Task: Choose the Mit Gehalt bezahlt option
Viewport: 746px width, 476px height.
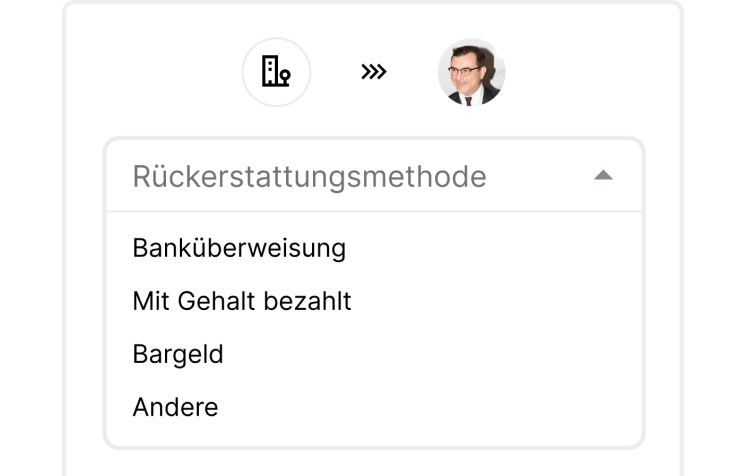Action: (x=242, y=301)
